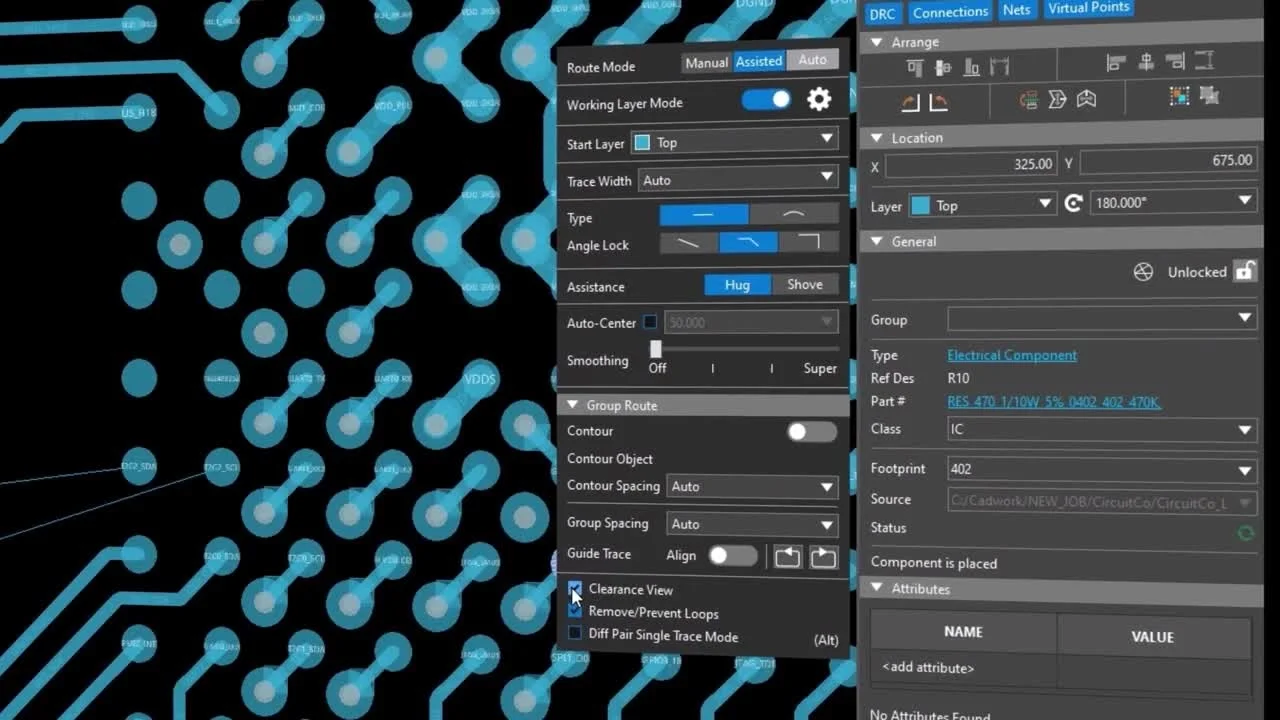Open Working Layer Mode gear settings
1280x720 pixels.
[x=819, y=99]
